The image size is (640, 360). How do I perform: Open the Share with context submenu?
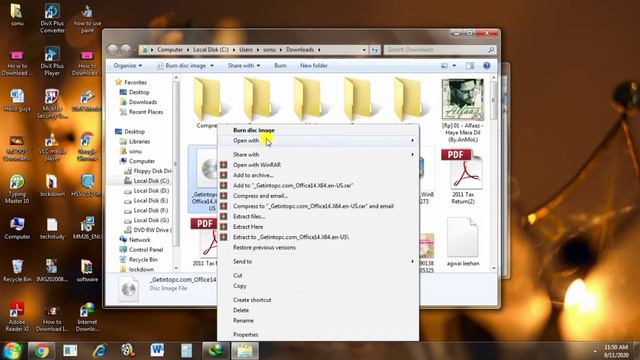[318, 155]
